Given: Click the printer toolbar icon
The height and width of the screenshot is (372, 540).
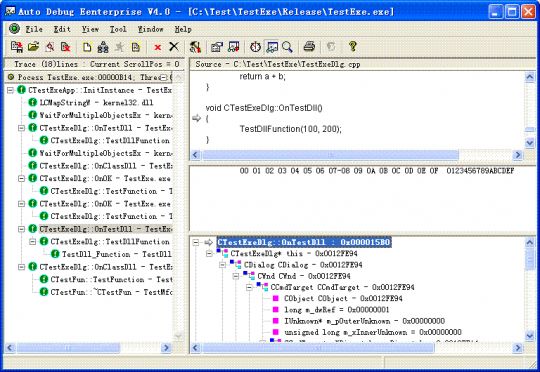Looking at the screenshot, I should [309, 46].
